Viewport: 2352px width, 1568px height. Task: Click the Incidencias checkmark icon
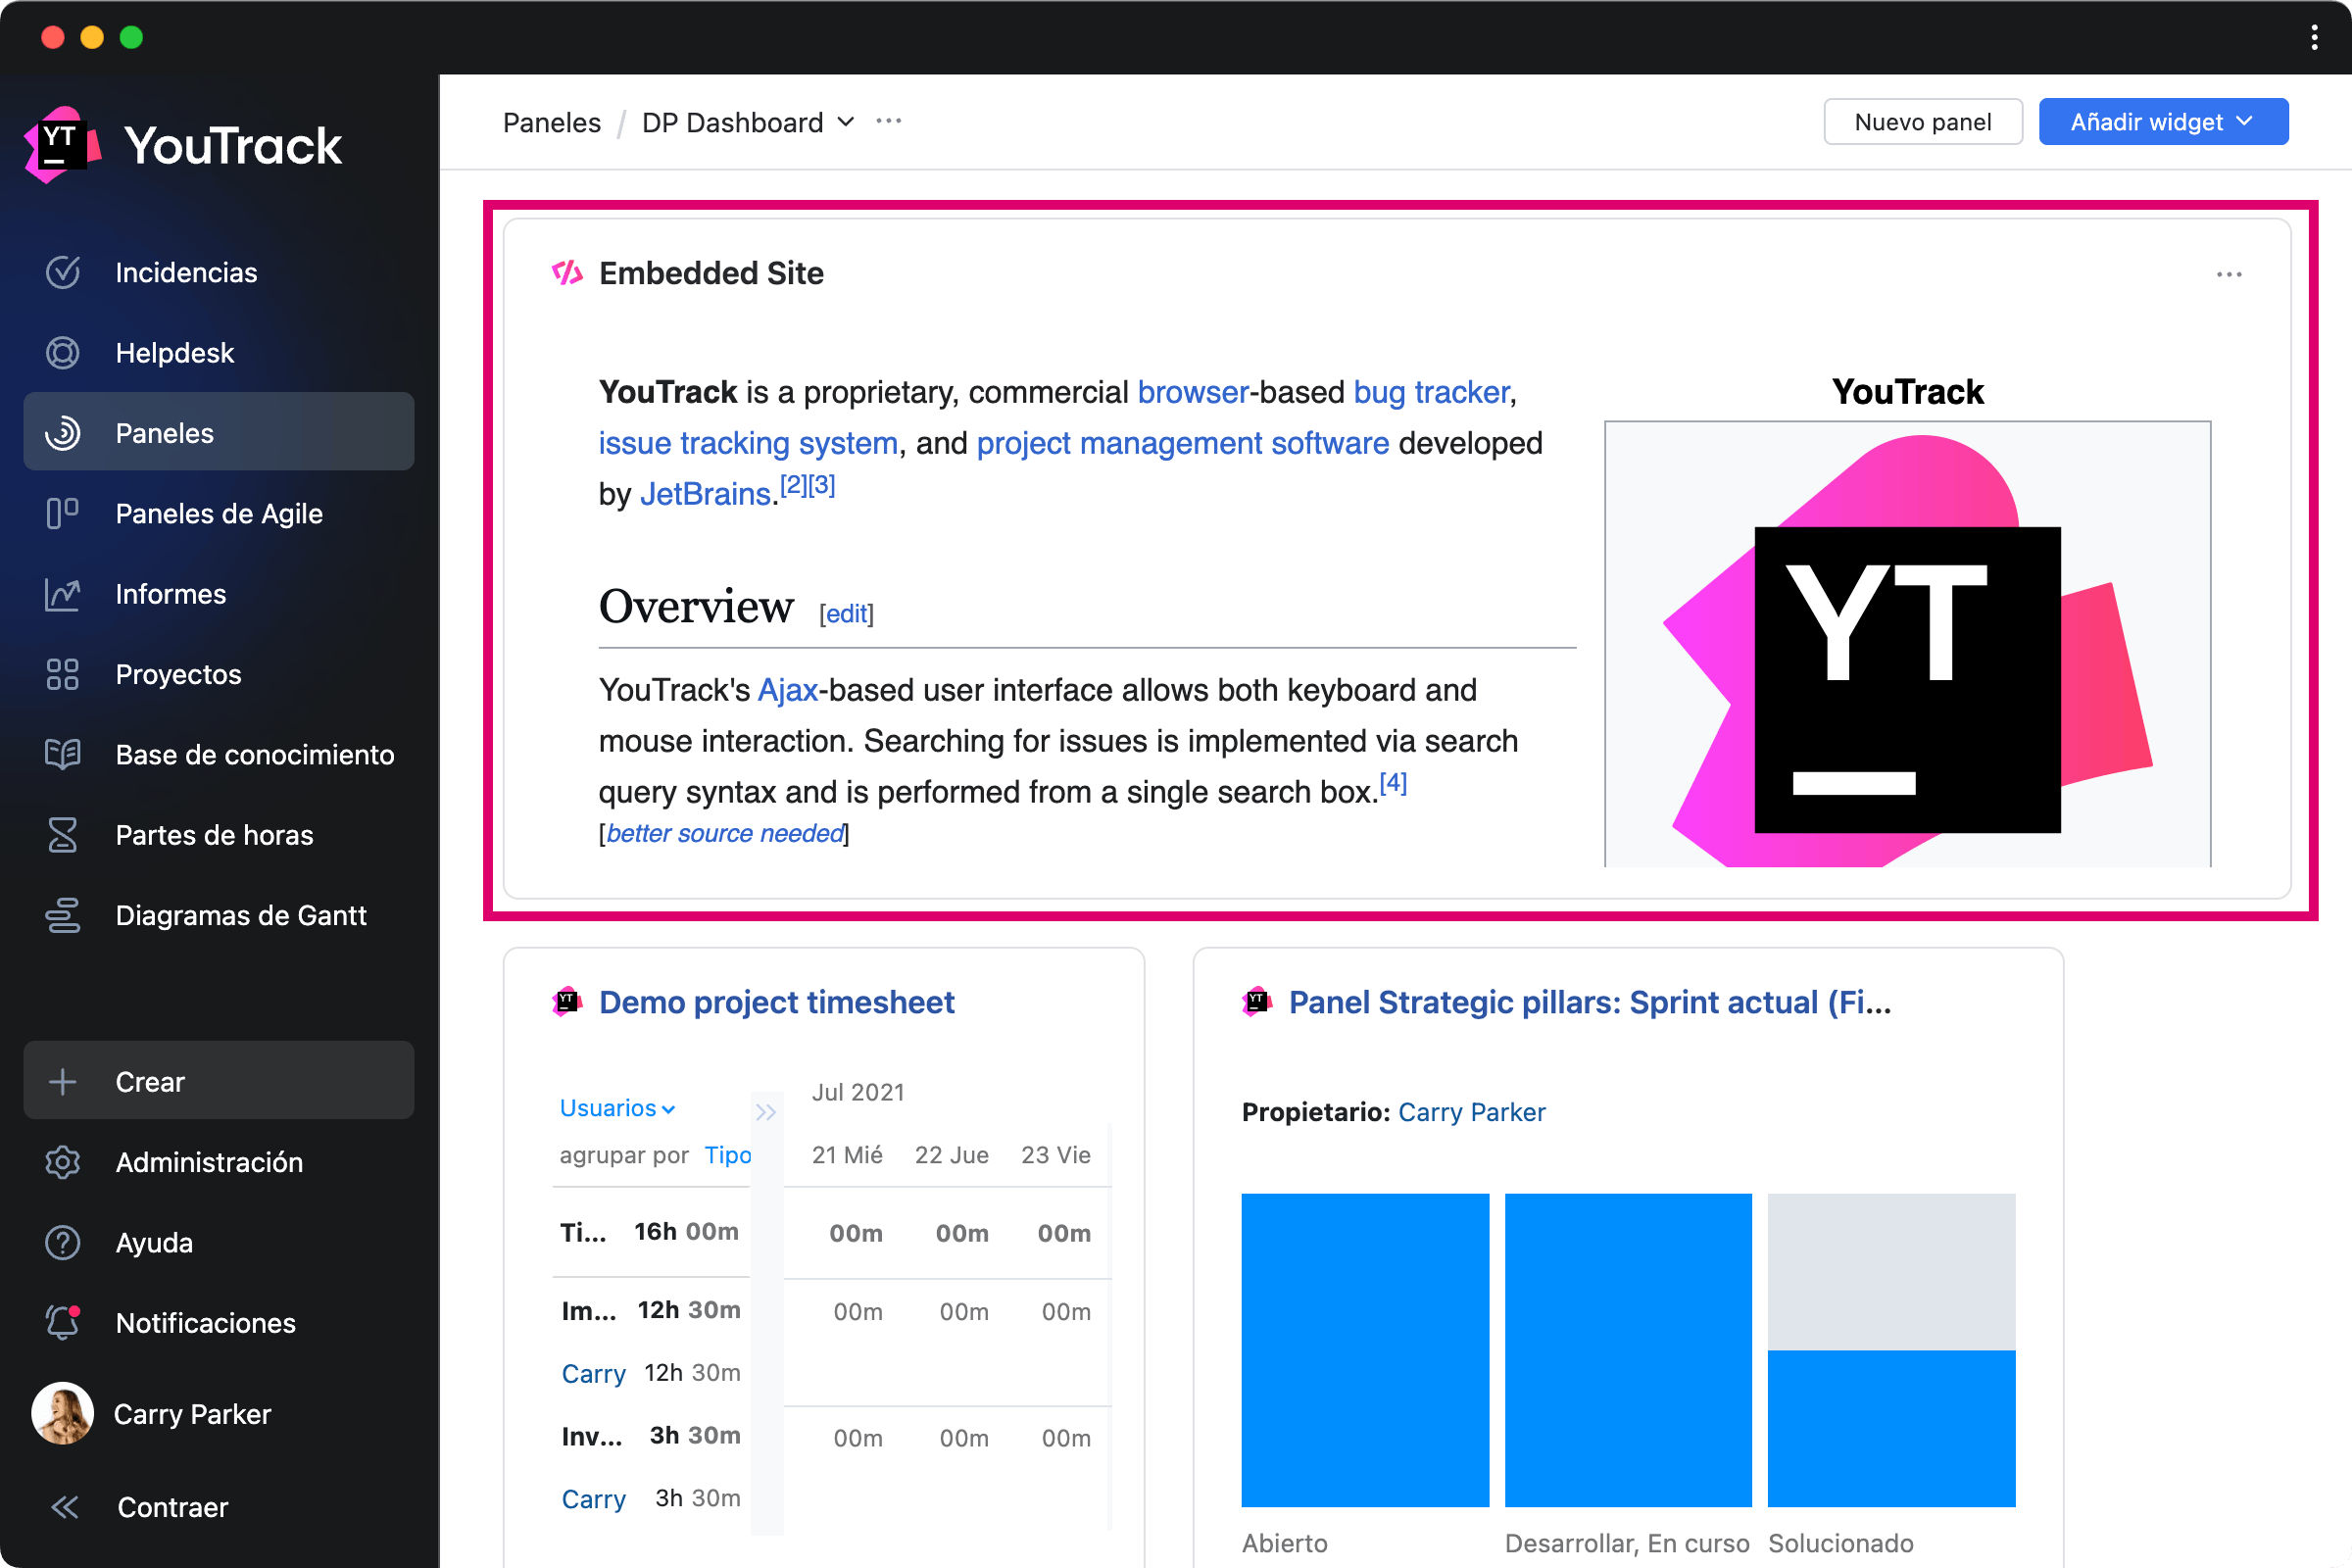(62, 272)
